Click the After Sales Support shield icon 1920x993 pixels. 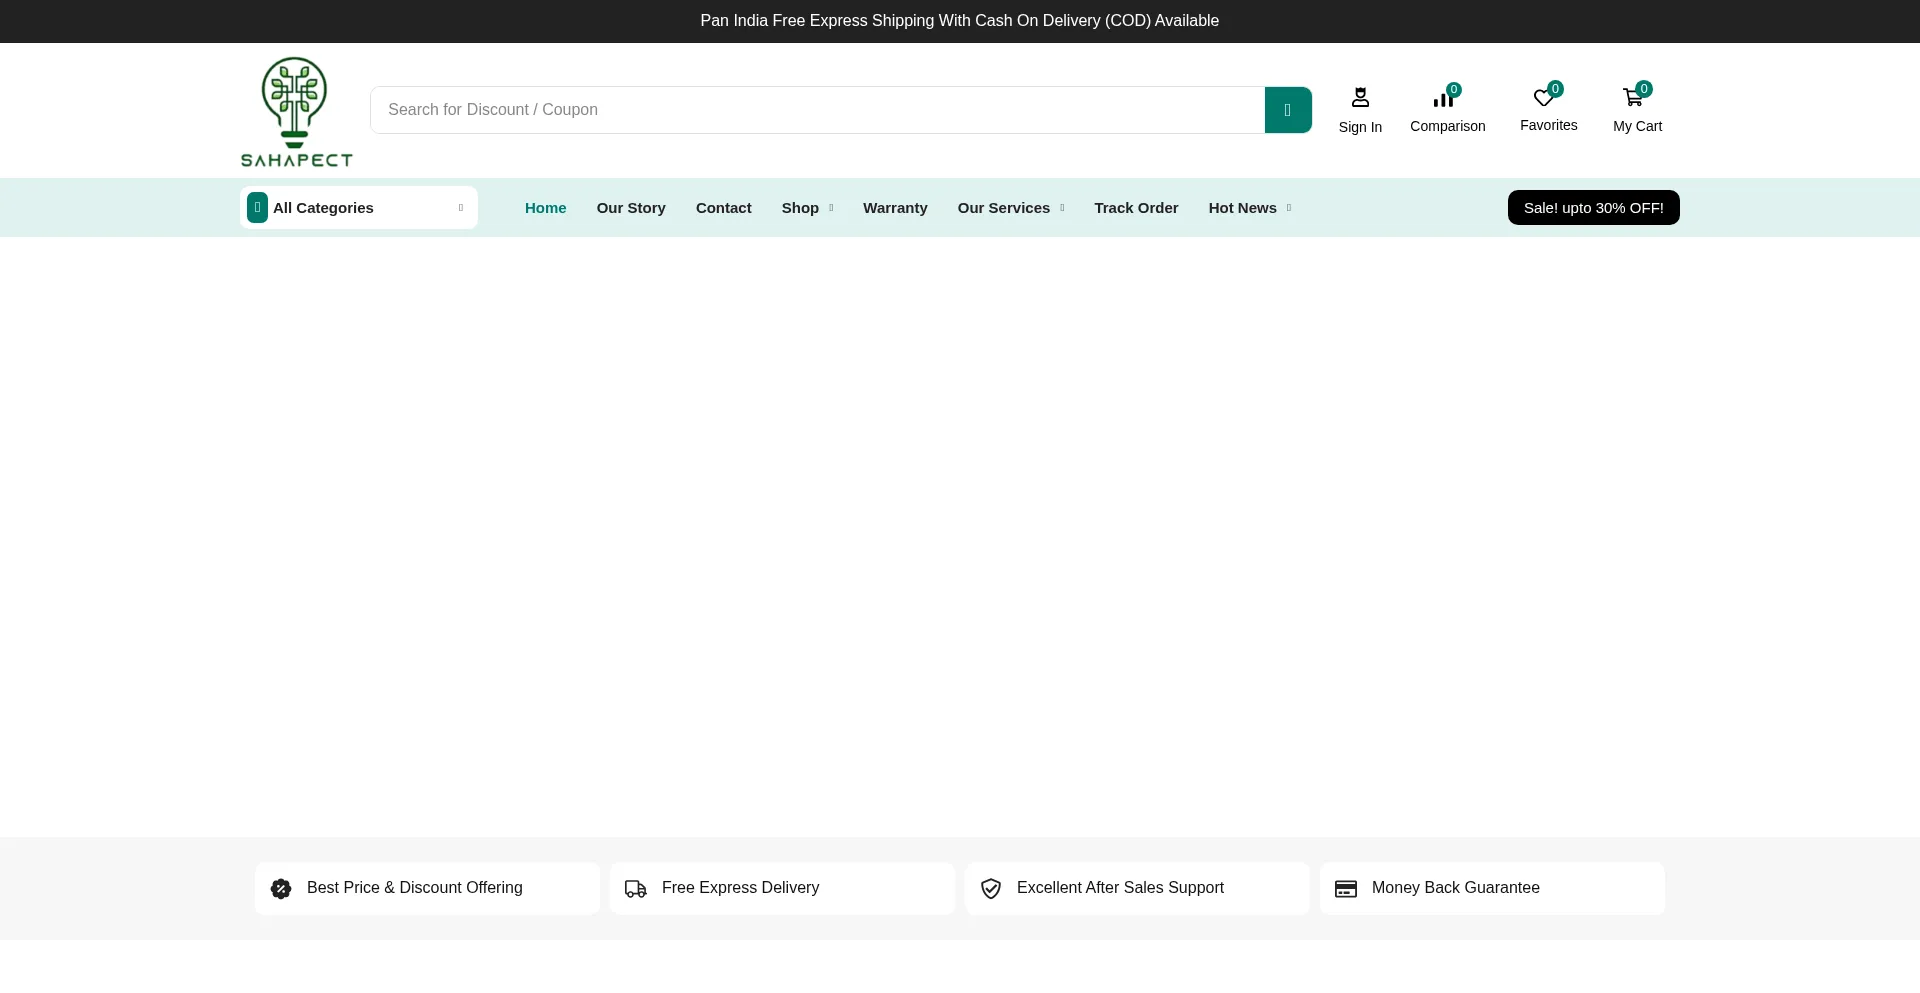991,889
